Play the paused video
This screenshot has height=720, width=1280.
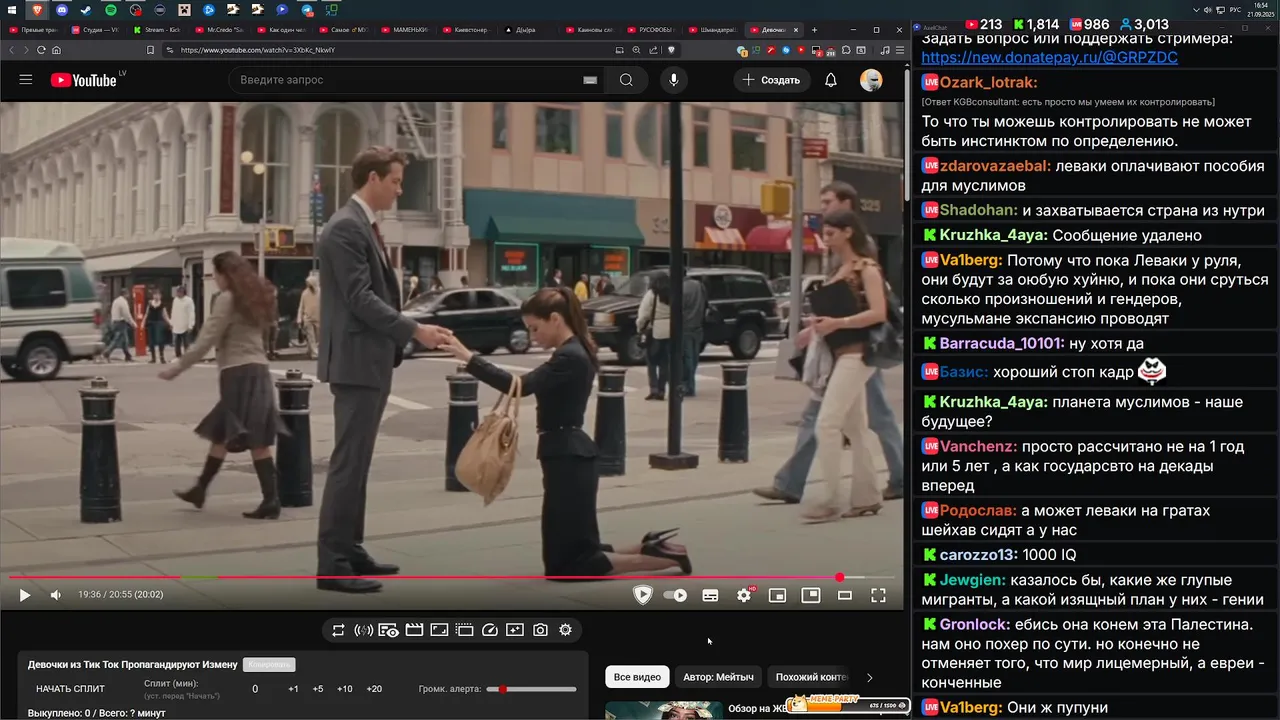point(25,595)
